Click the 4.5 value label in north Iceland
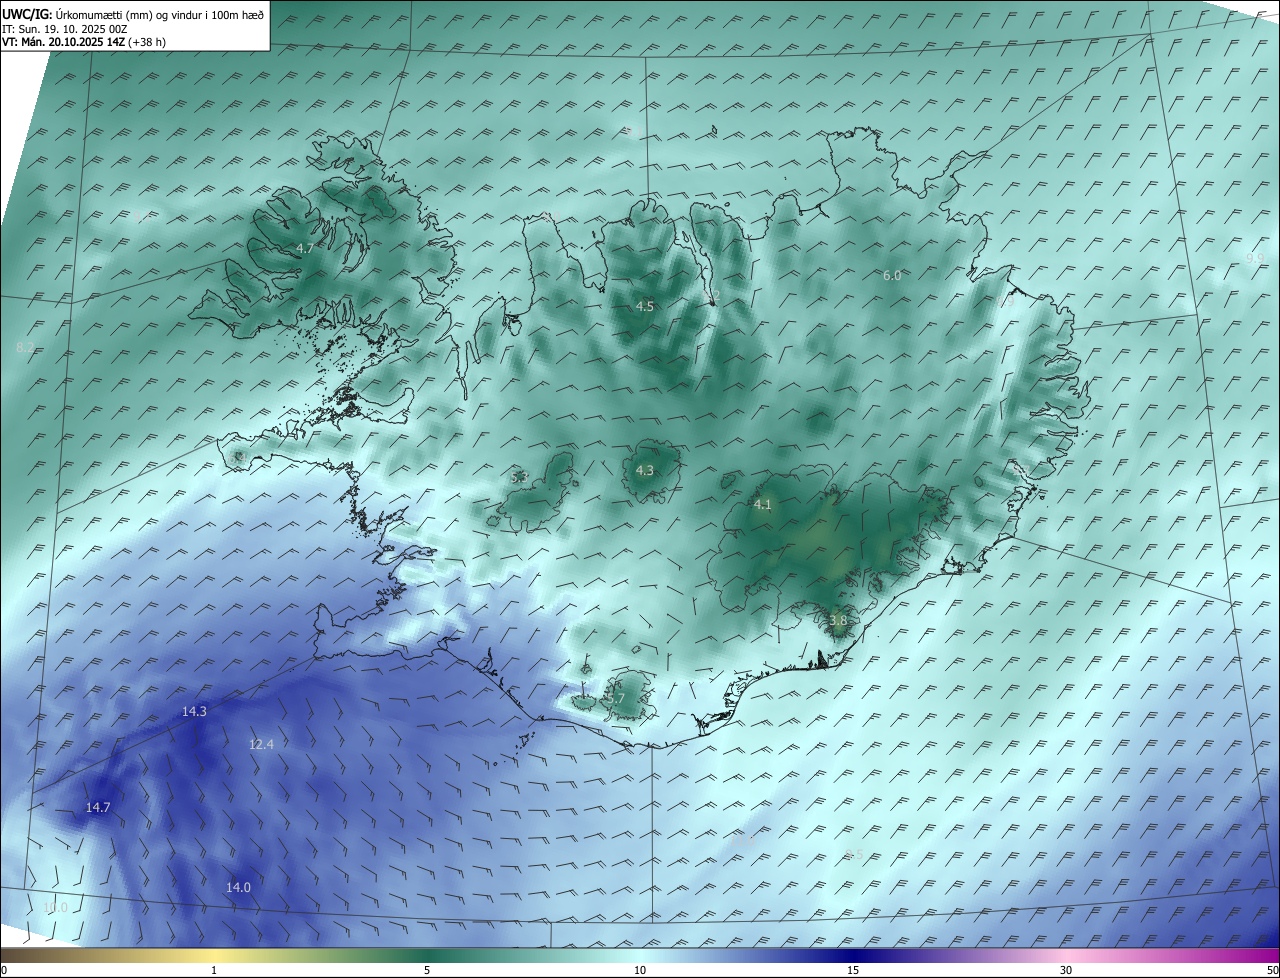This screenshot has height=978, width=1280. coord(645,307)
